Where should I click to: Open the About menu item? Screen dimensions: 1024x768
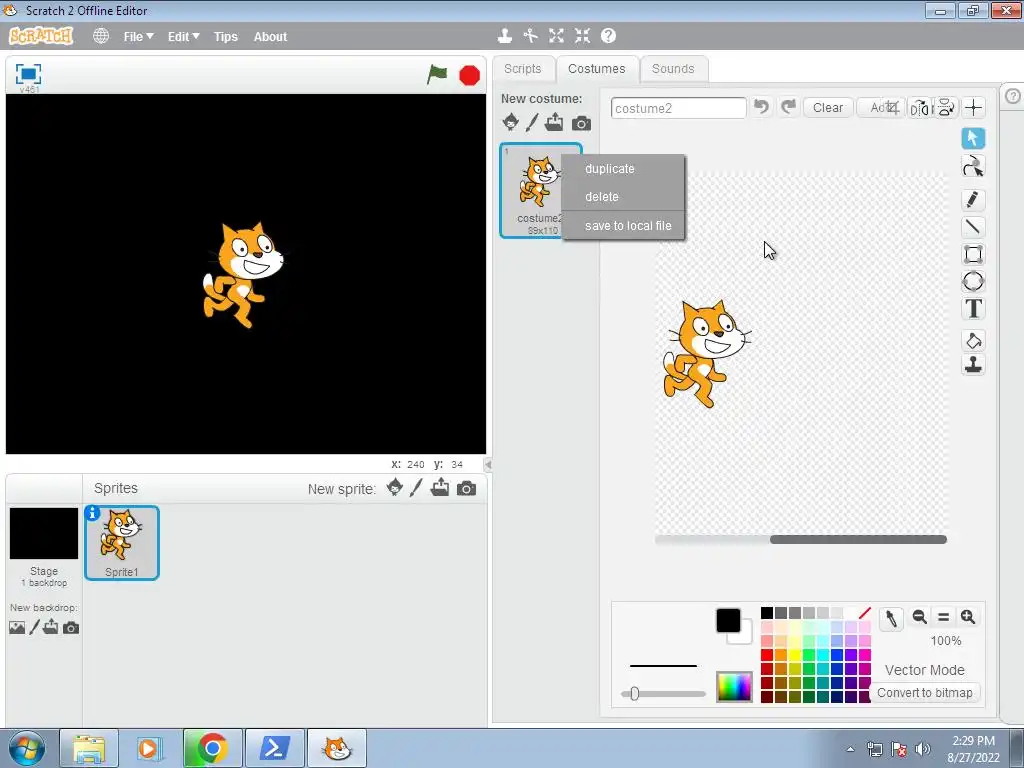pyautogui.click(x=270, y=37)
